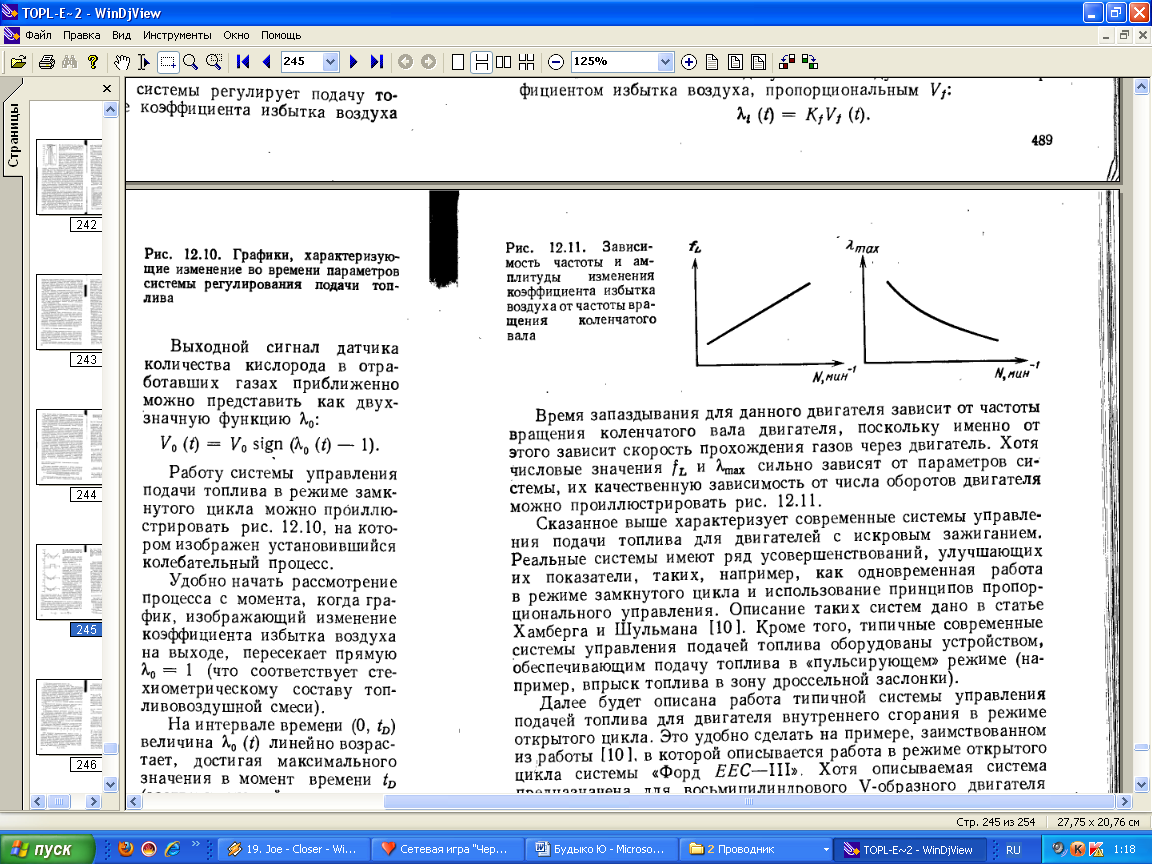
Task: Select the Hand drag tool
Action: [122, 62]
